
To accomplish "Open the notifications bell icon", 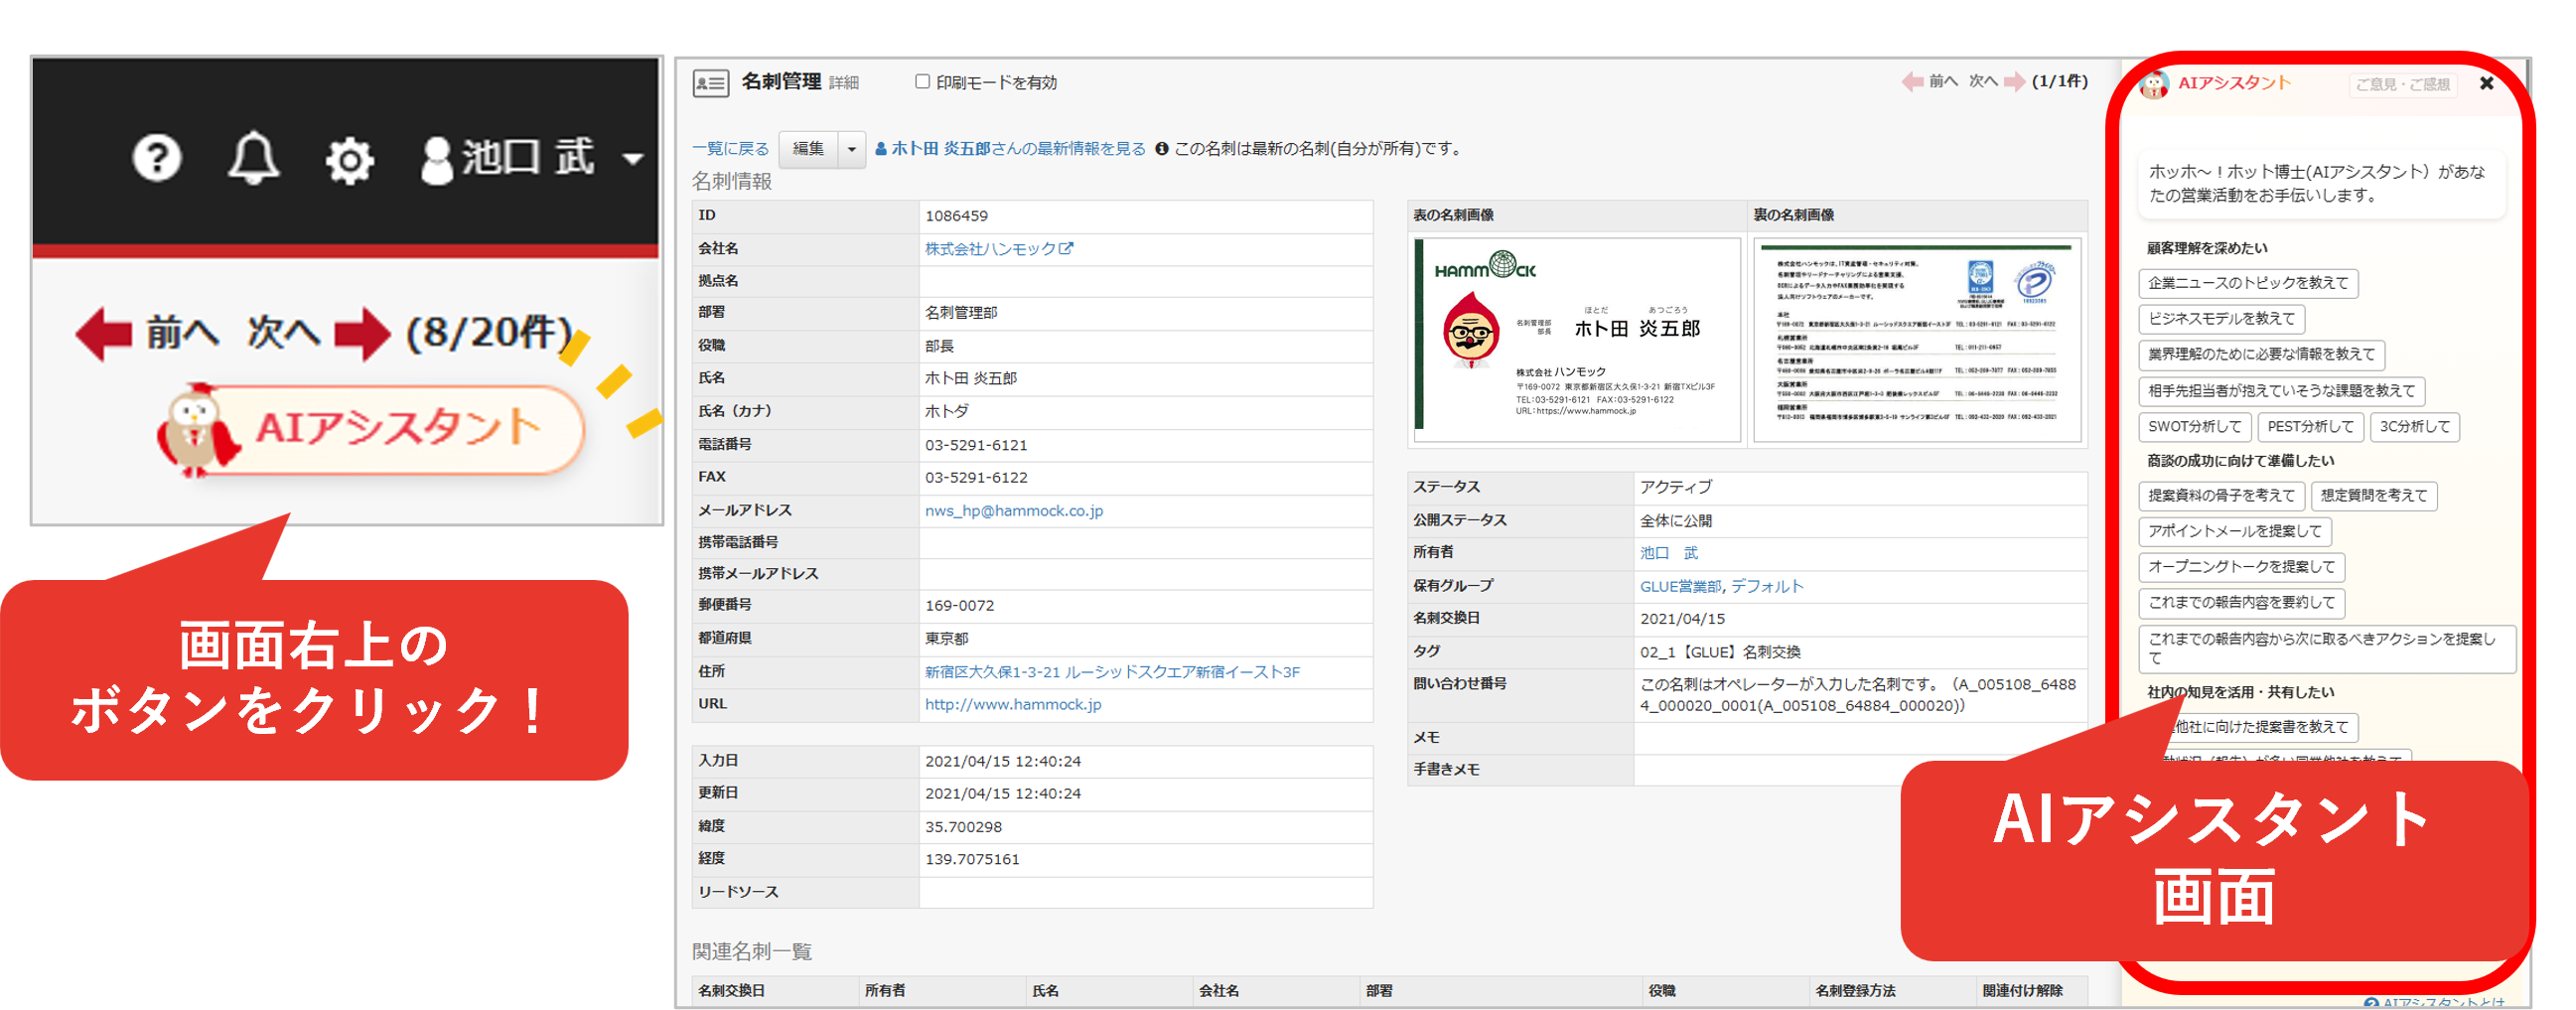I will [253, 158].
